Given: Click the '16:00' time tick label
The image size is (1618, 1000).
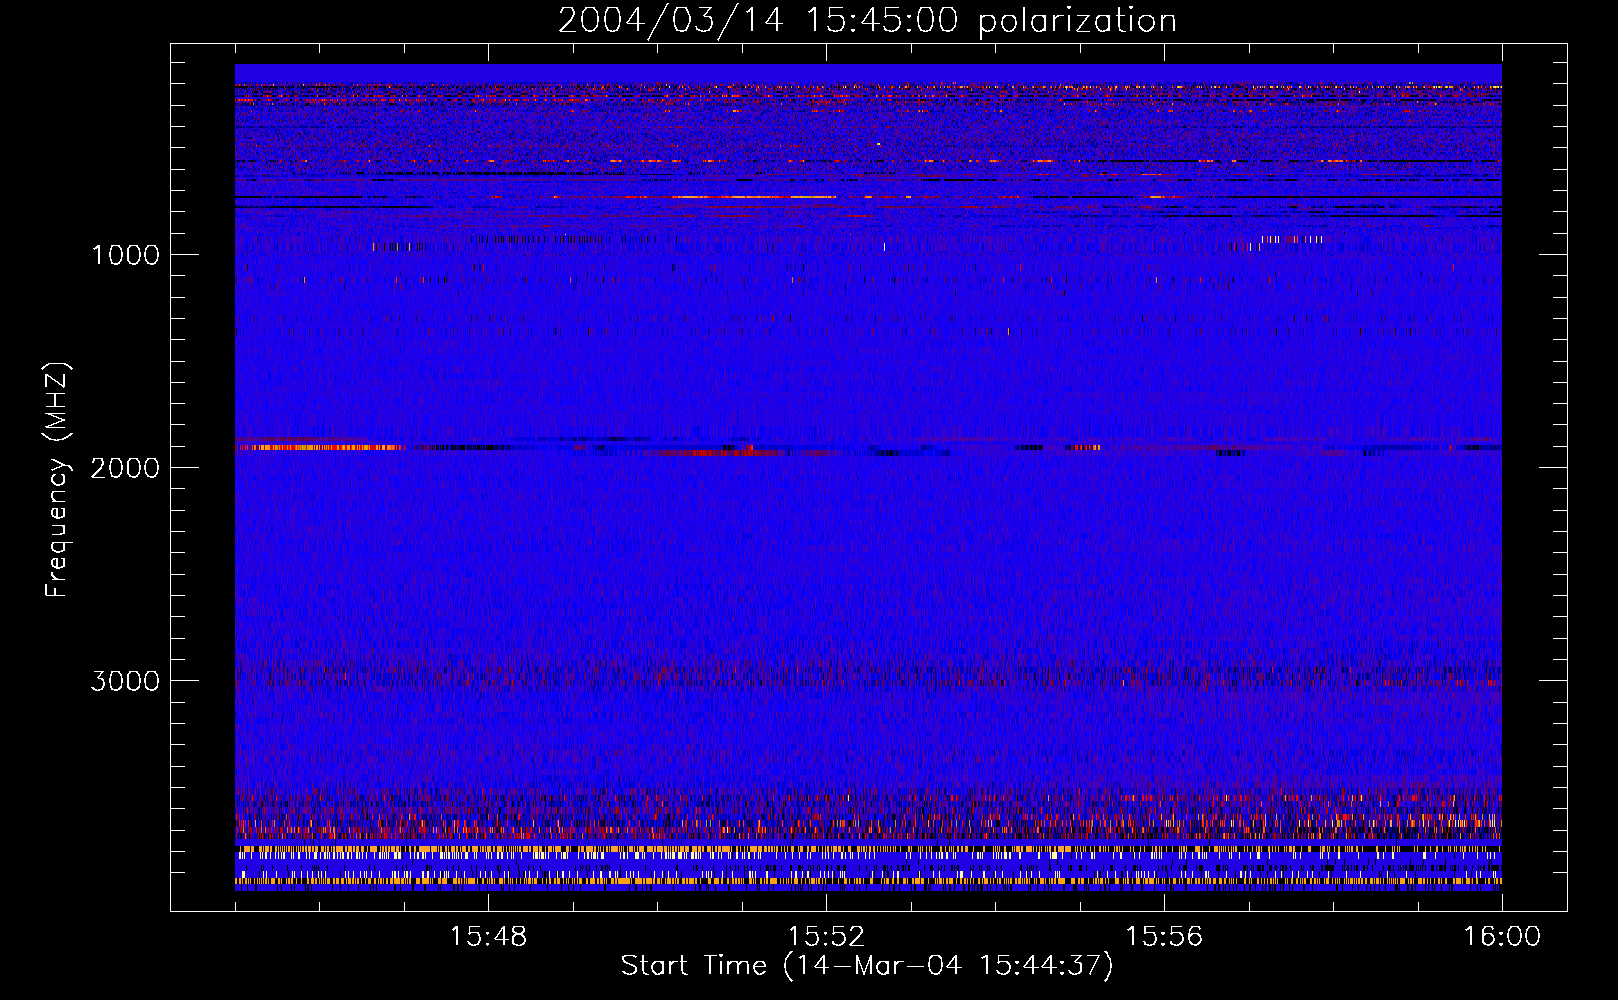Looking at the screenshot, I should [x=1502, y=937].
